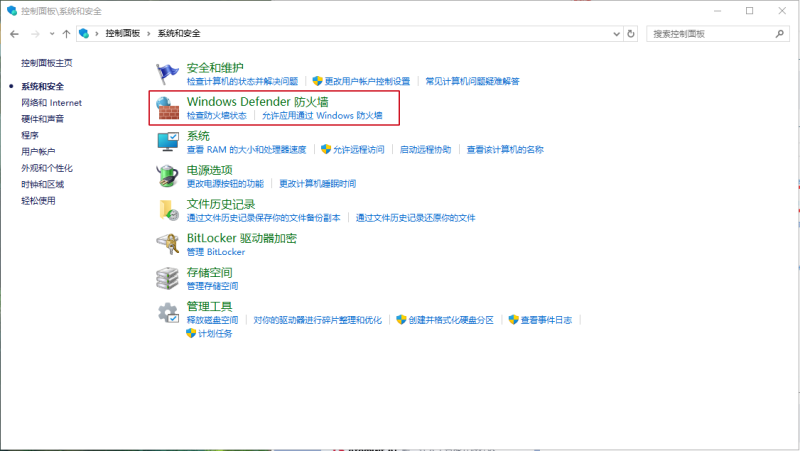Click 常见计算机问题疑难解答 link

pyautogui.click(x=472, y=81)
